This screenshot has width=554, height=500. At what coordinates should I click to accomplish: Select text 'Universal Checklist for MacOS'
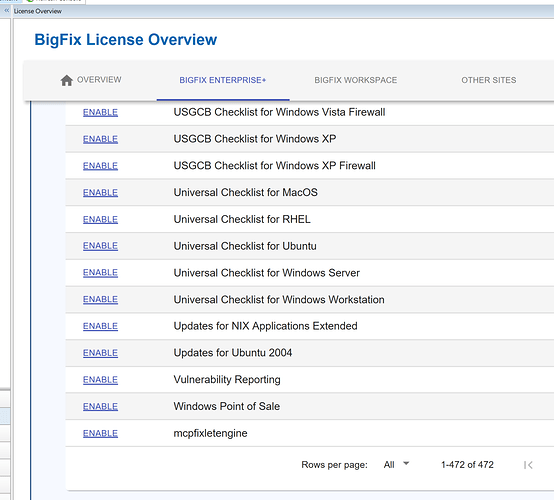tap(246, 193)
